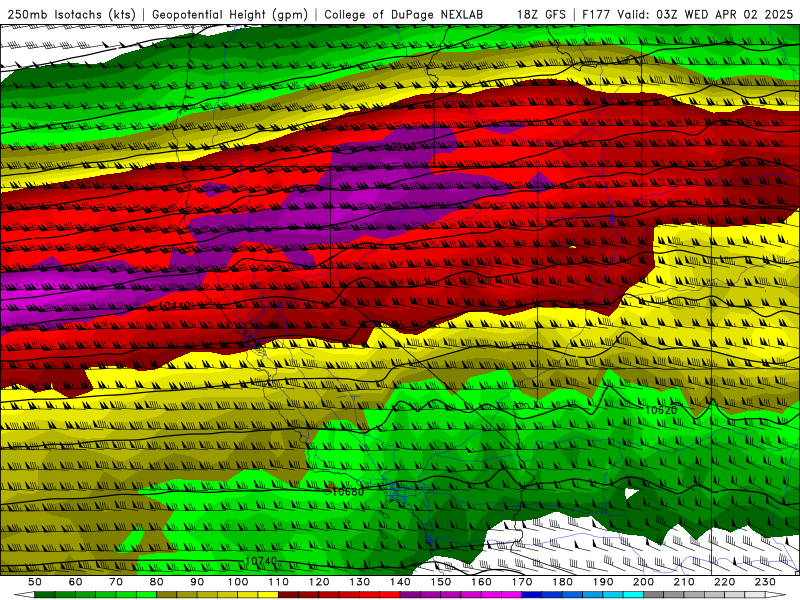Viewport: 800px width, 600px height.
Task: Click the '130' value on the color scale
Action: [360, 582]
